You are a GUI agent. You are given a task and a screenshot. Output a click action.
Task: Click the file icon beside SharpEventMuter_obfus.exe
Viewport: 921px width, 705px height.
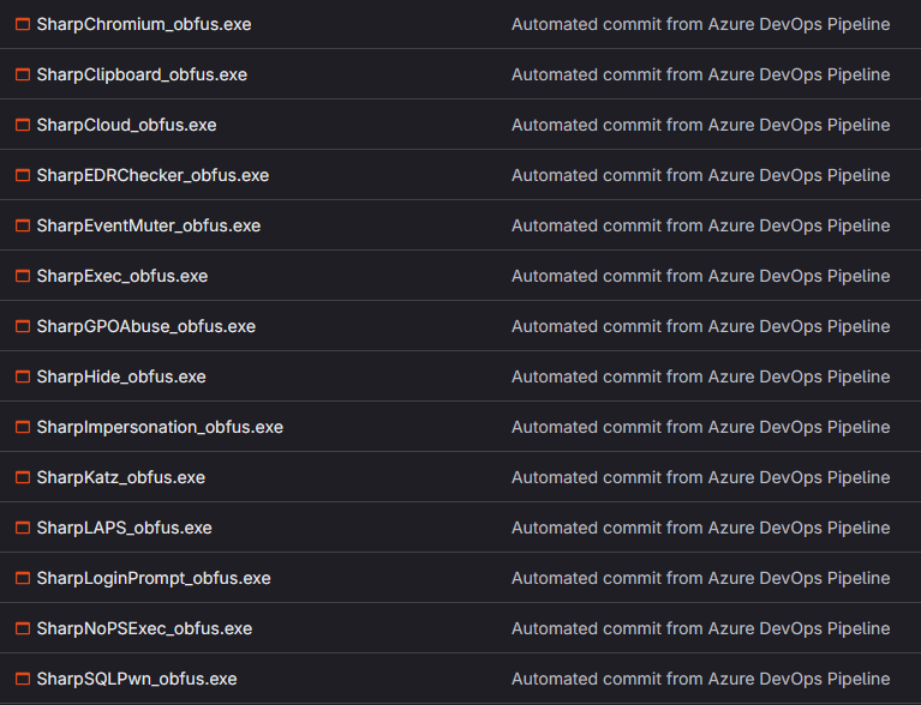[x=21, y=225]
